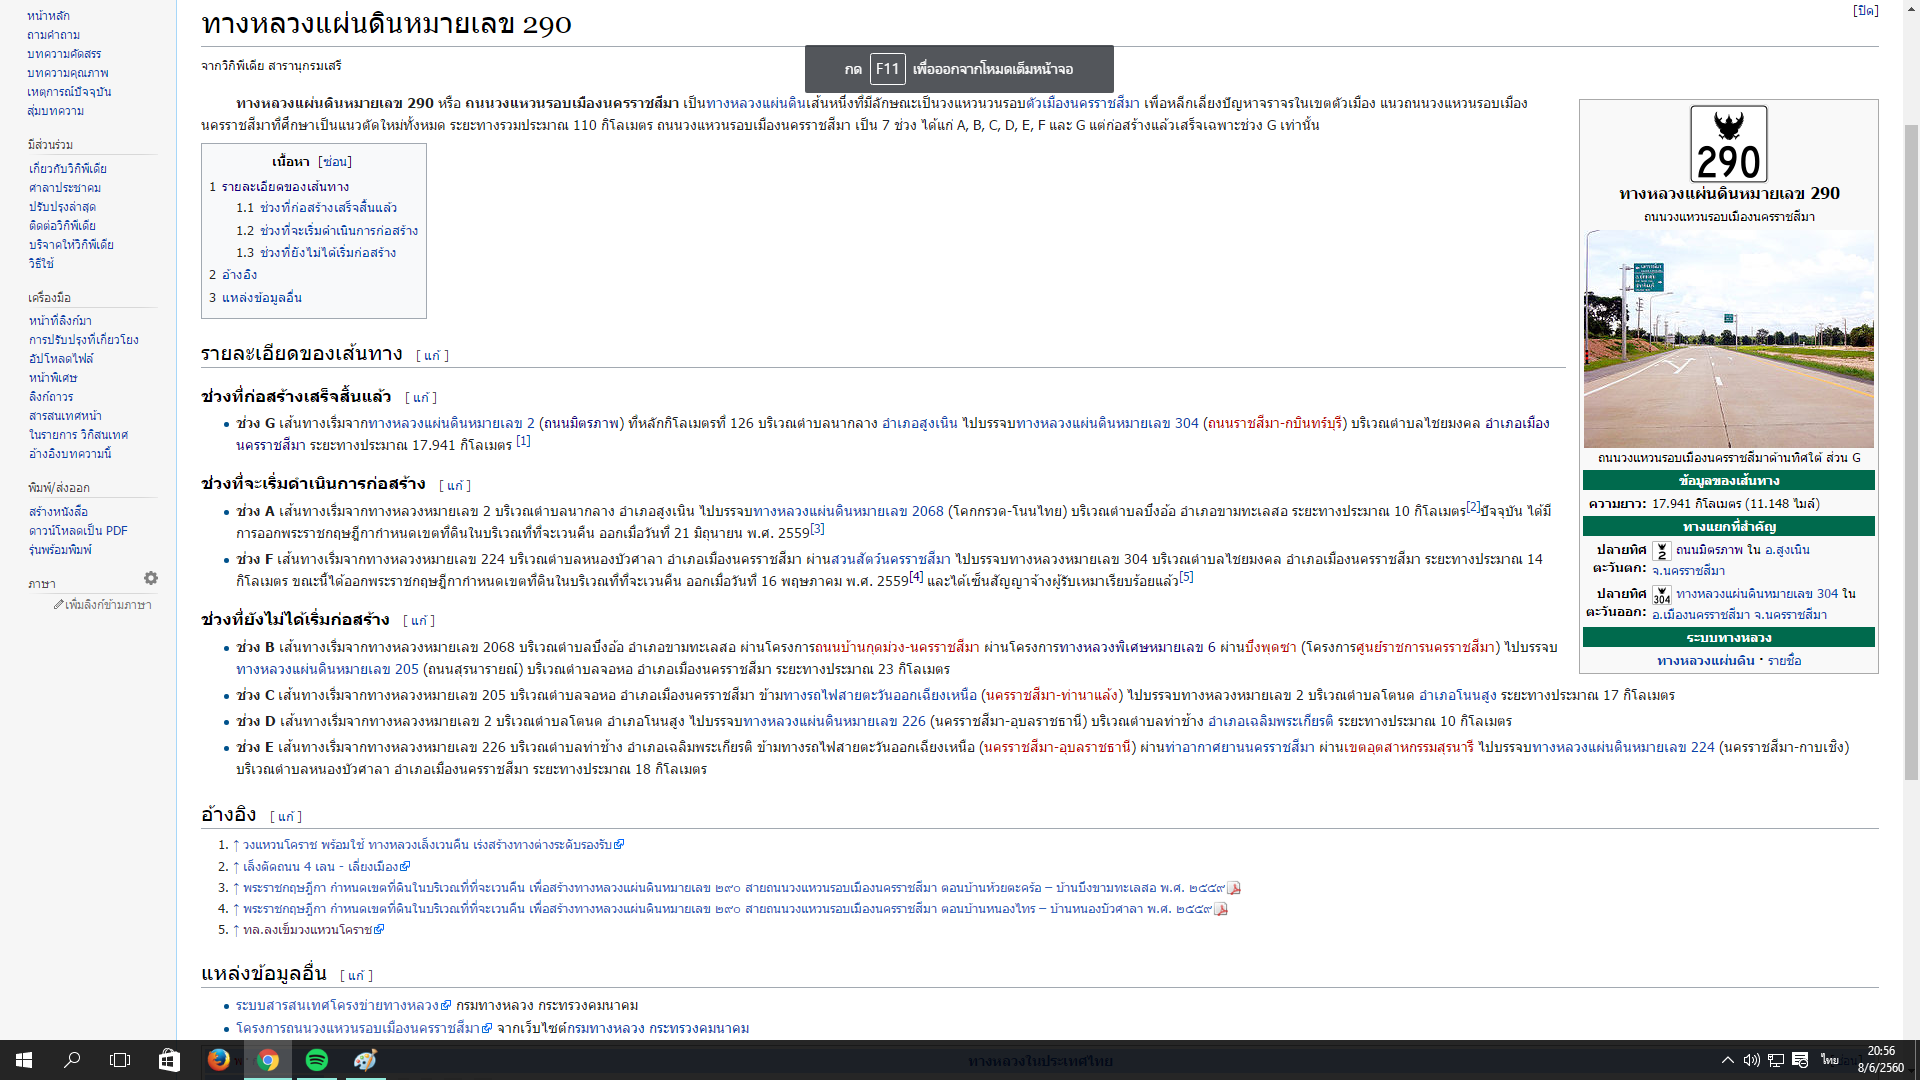The image size is (1920, 1080).
Task: Open action center notification icon
Action: tap(1800, 1060)
